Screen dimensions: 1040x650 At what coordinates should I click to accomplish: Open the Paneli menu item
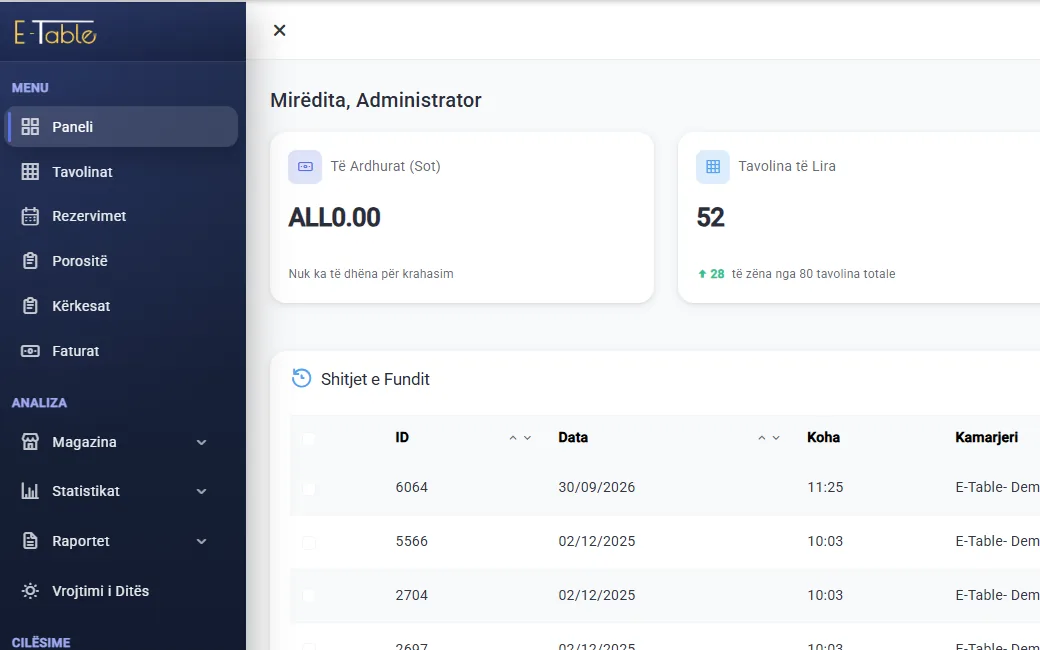tap(121, 127)
